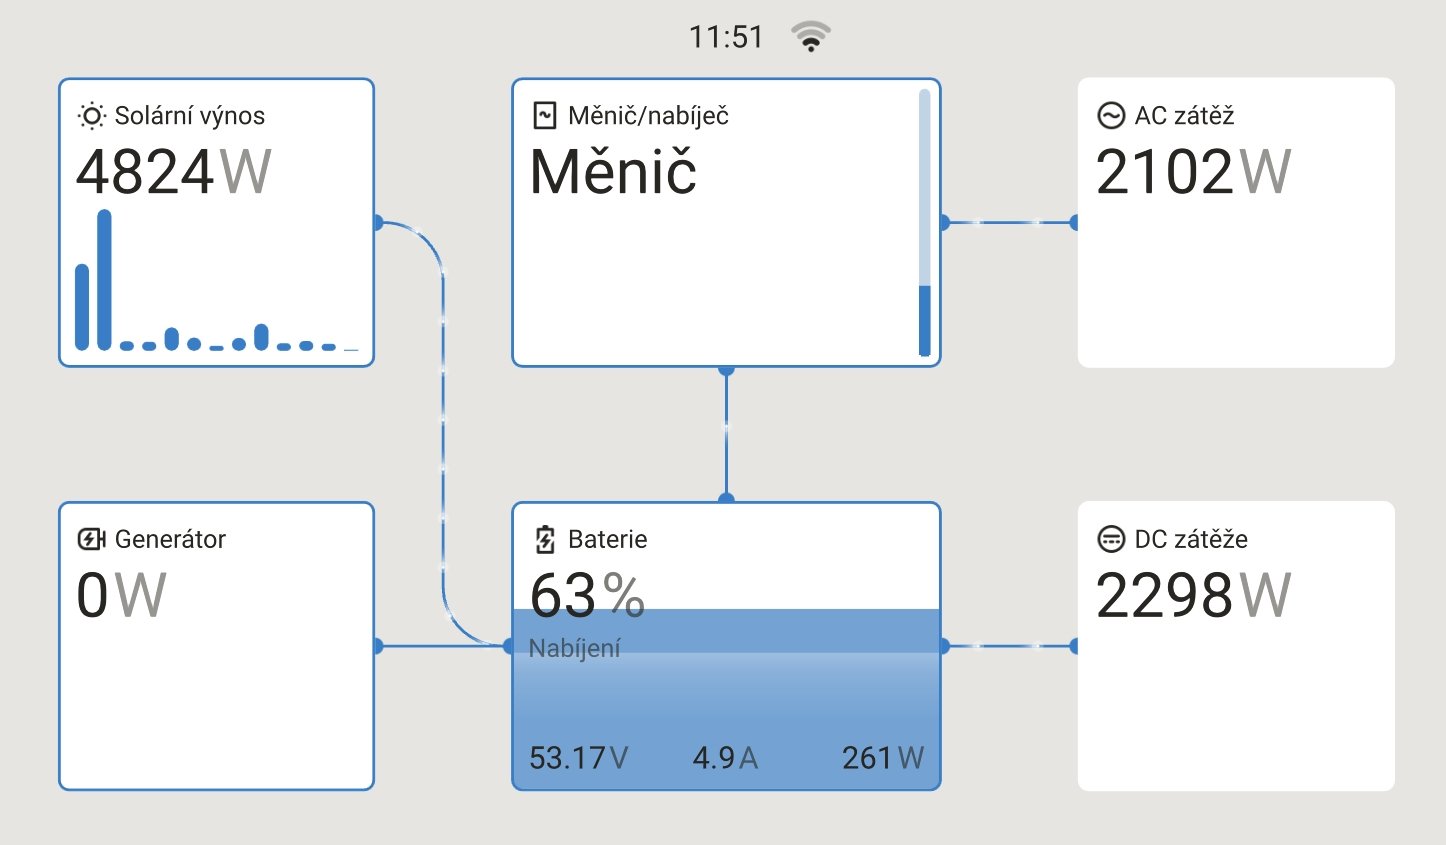Click the generator icon in Generátor card

click(x=91, y=540)
